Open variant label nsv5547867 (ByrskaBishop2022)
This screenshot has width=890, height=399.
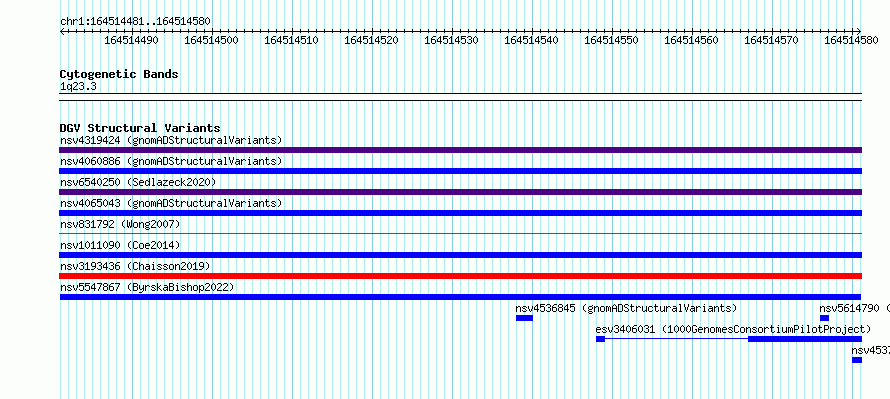[147, 287]
